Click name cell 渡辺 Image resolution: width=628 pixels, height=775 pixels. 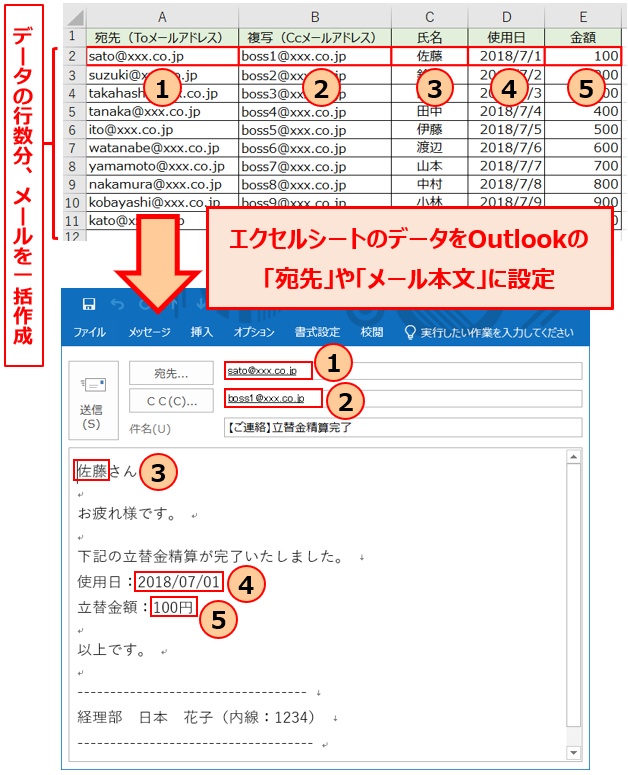pos(429,148)
